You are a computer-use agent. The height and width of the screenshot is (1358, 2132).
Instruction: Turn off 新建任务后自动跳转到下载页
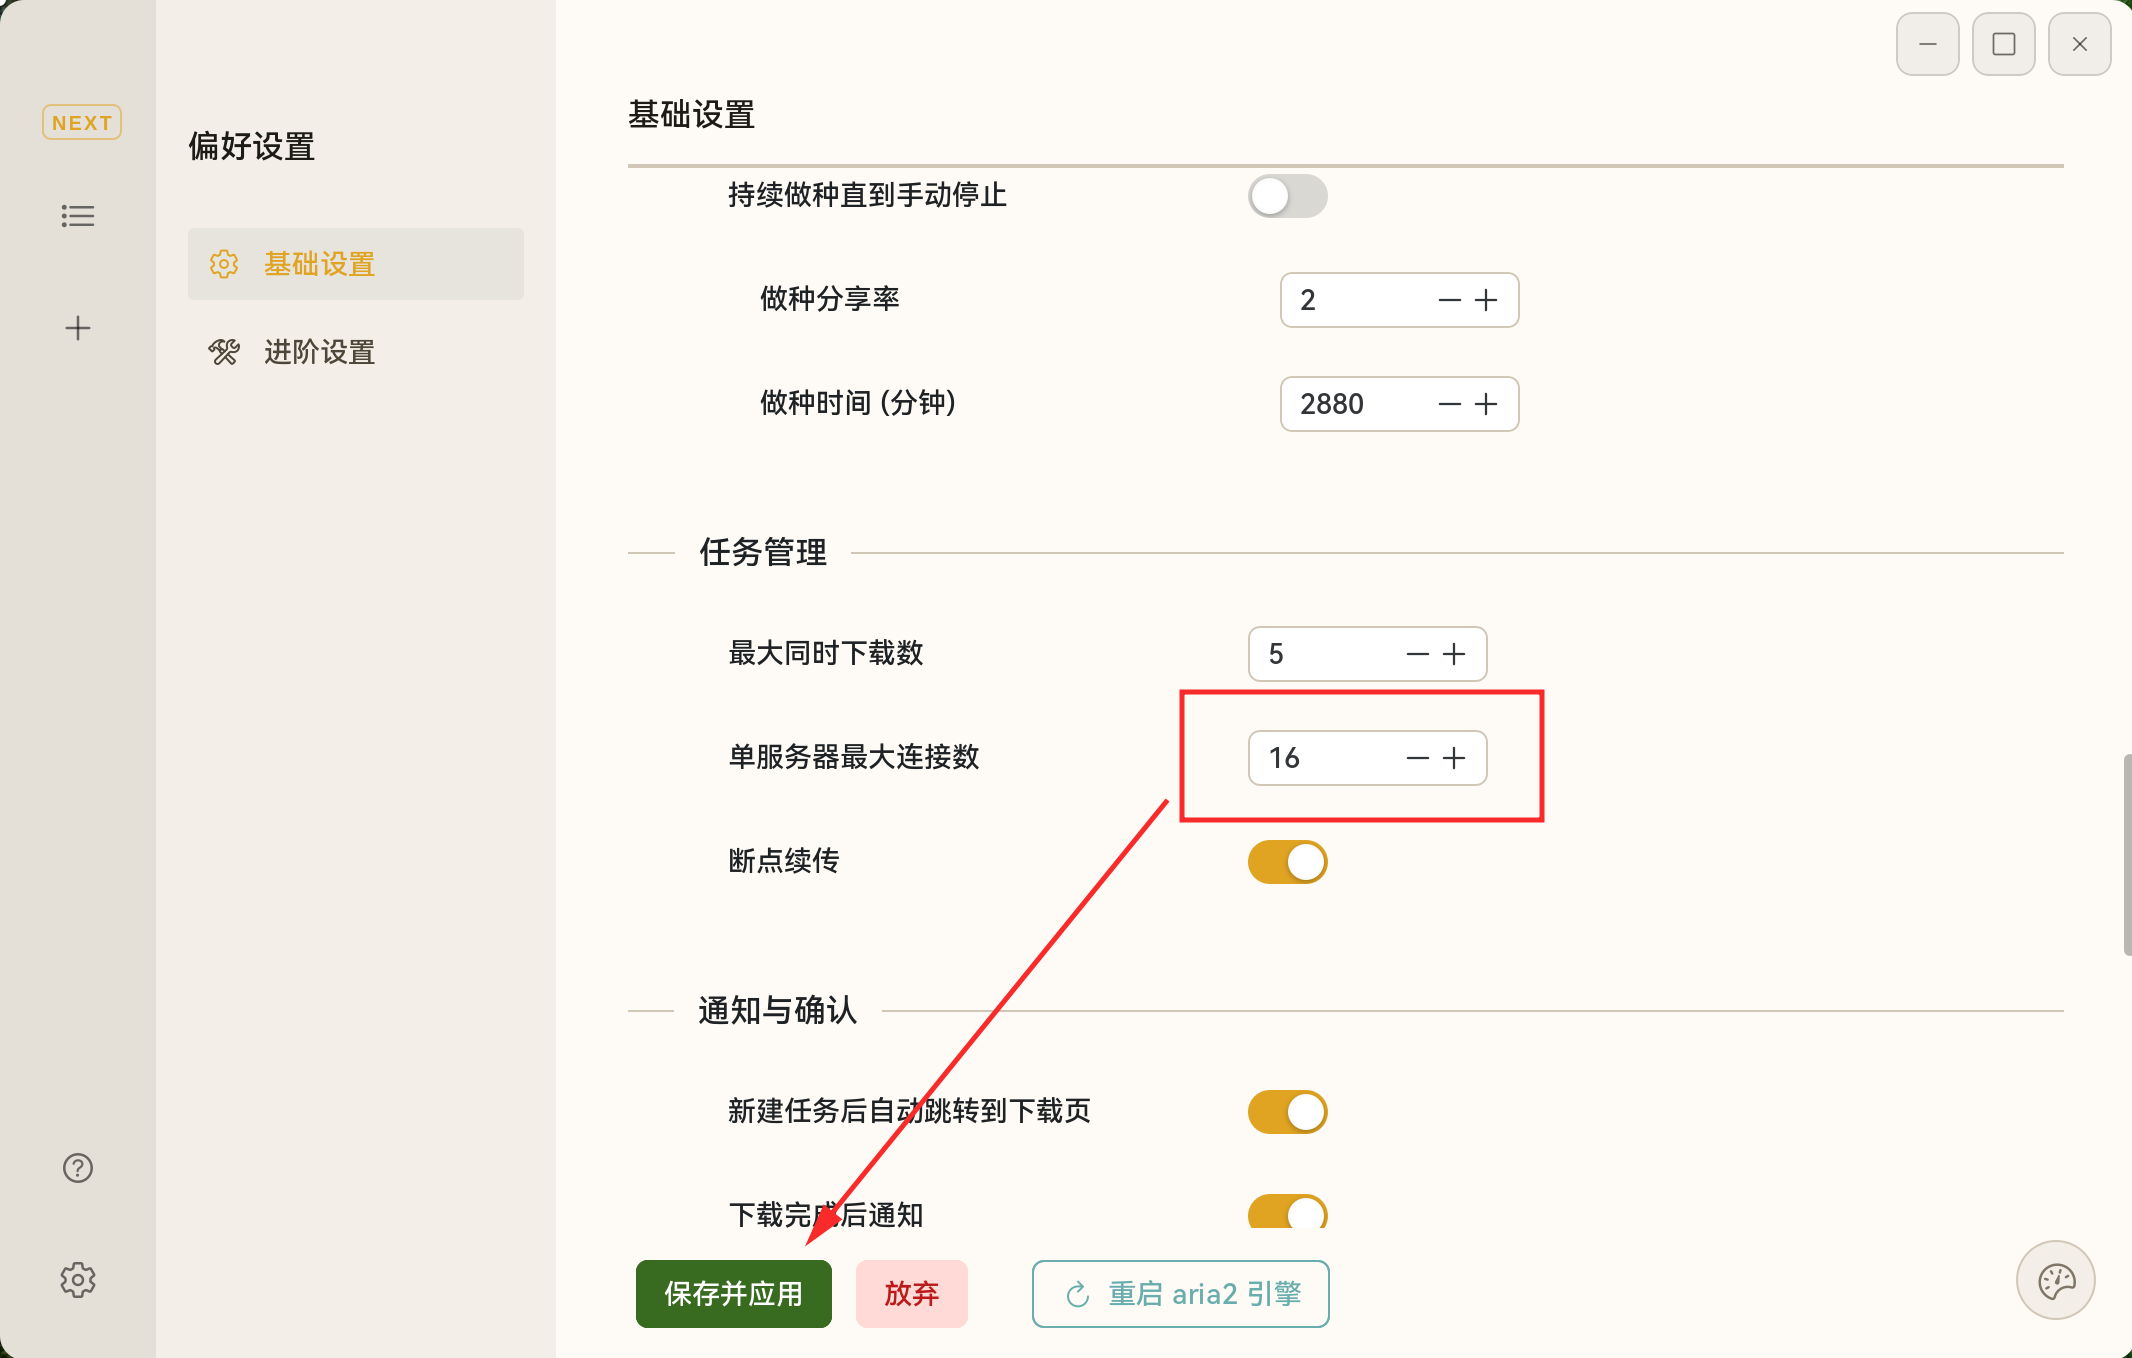[1287, 1111]
